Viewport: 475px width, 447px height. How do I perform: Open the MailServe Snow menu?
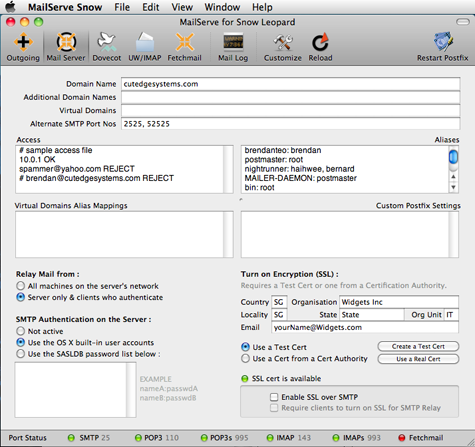click(65, 7)
